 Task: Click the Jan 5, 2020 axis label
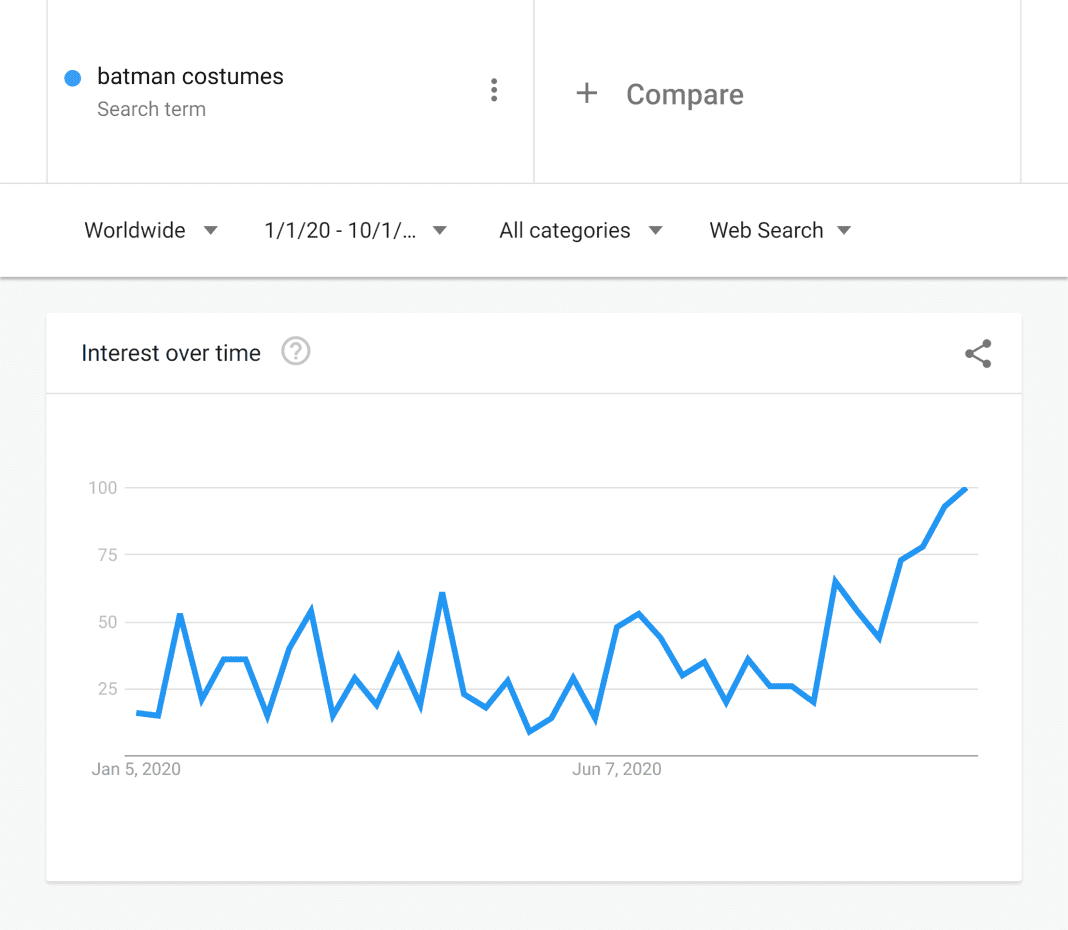click(x=135, y=768)
